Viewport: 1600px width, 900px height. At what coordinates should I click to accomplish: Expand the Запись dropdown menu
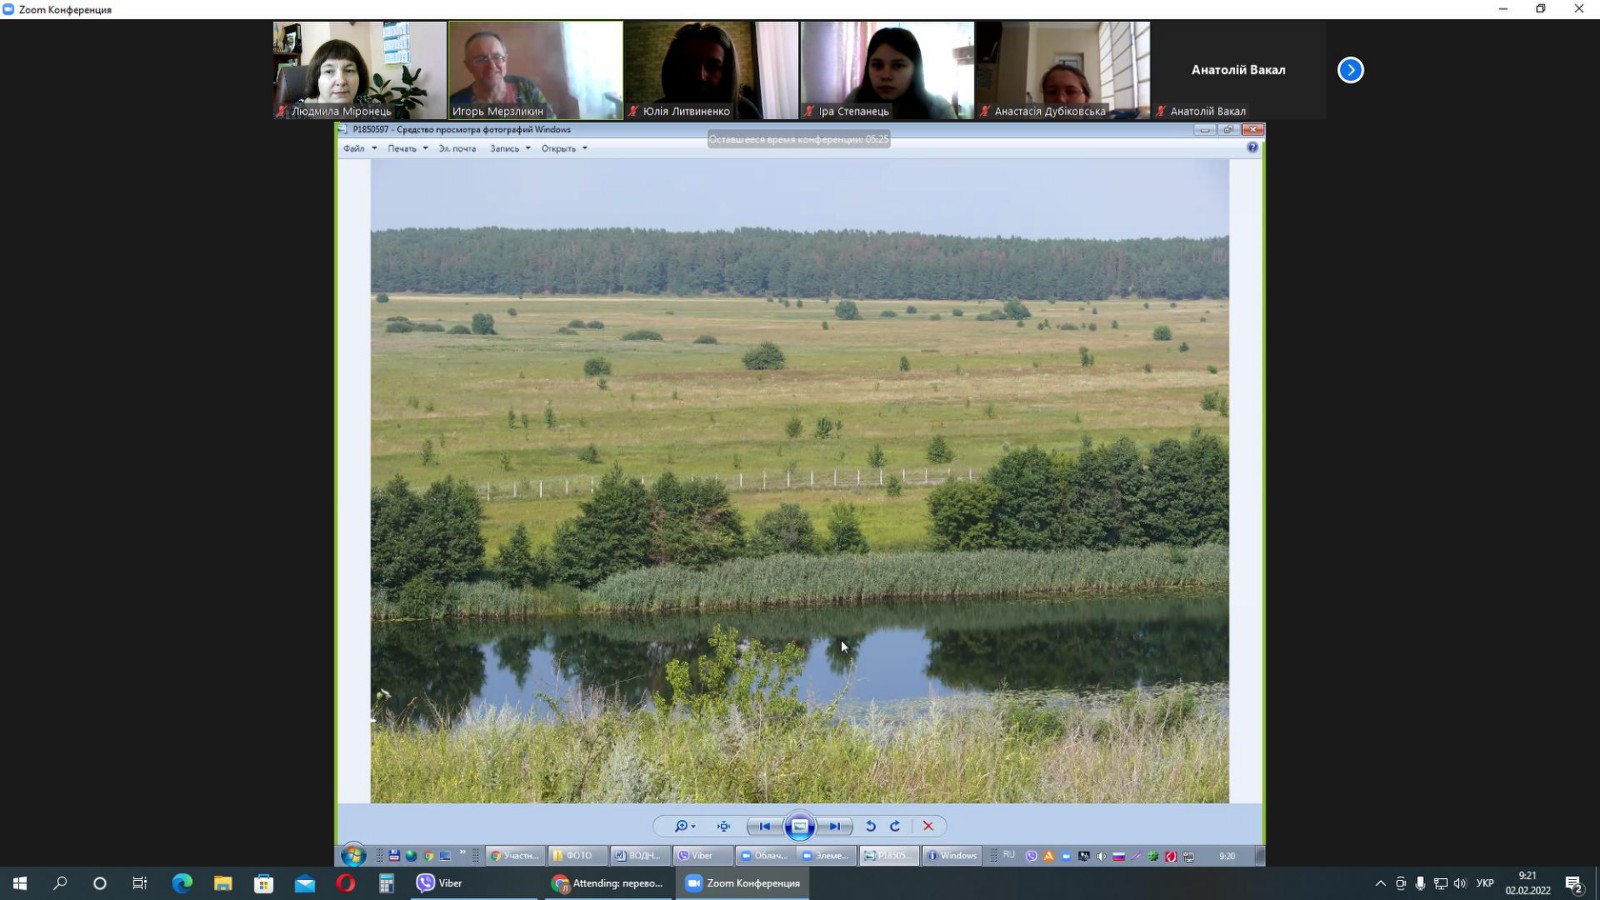(x=510, y=149)
